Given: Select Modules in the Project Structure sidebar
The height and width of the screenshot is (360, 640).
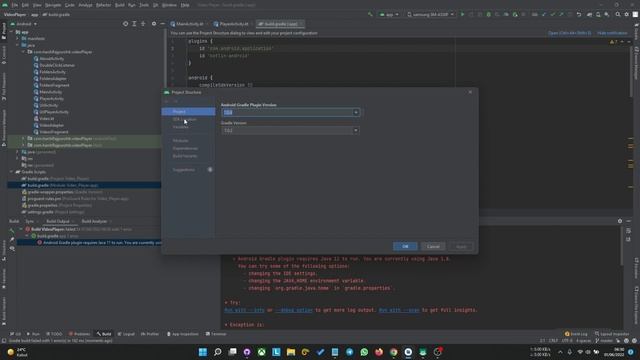Looking at the screenshot, I should 180,141.
